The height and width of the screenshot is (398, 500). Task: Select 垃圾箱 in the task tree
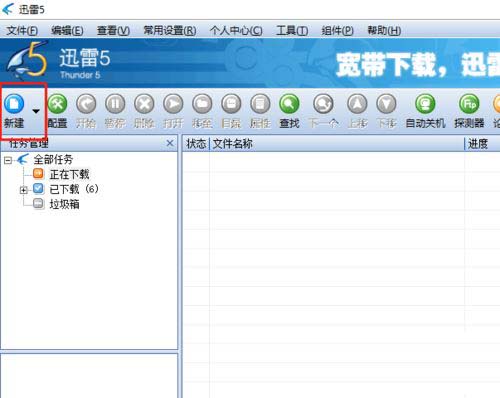tap(64, 204)
